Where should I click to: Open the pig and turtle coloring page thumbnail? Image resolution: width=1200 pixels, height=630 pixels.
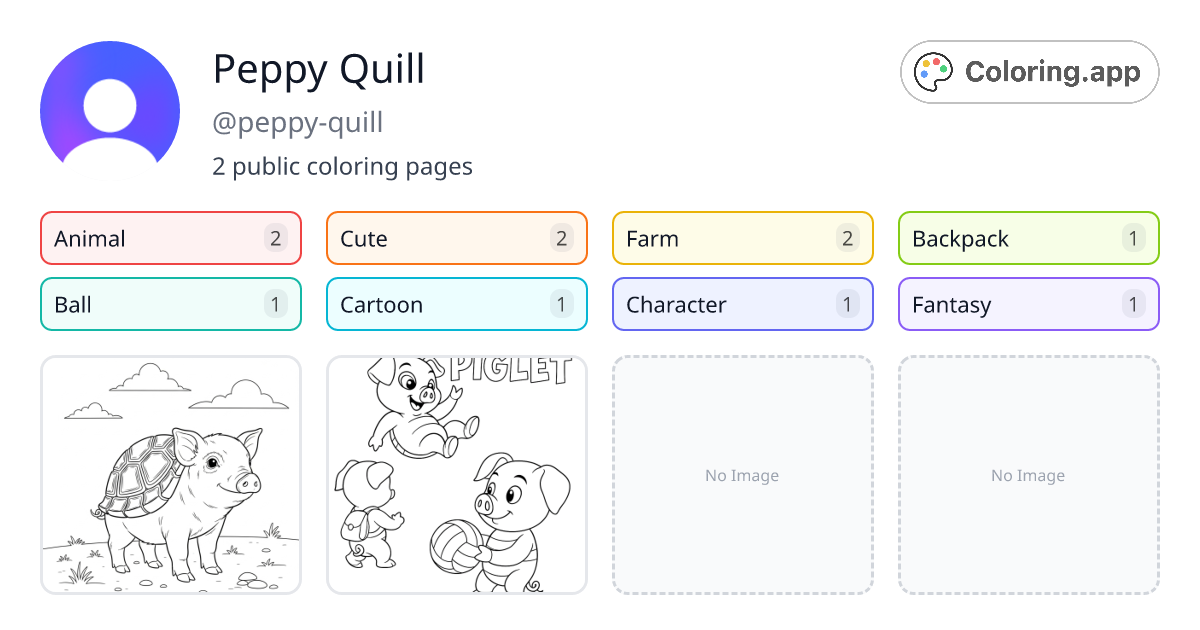(170, 475)
